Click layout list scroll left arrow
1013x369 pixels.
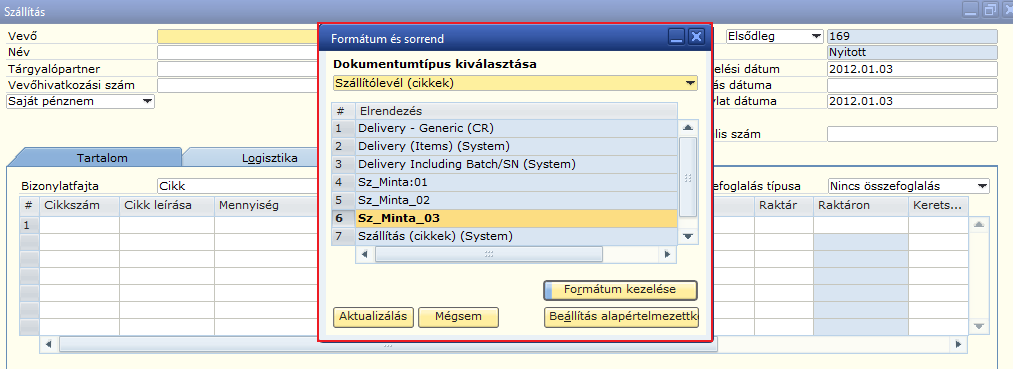pos(364,255)
